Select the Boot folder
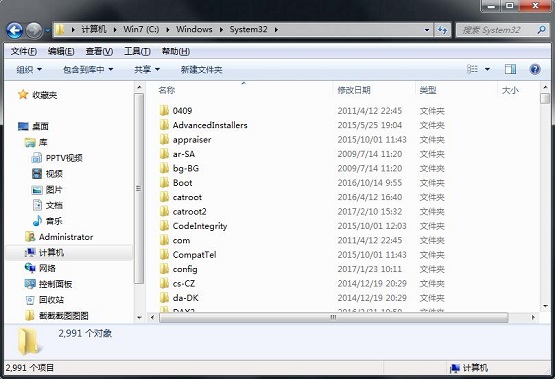The image size is (555, 379). click(x=182, y=183)
